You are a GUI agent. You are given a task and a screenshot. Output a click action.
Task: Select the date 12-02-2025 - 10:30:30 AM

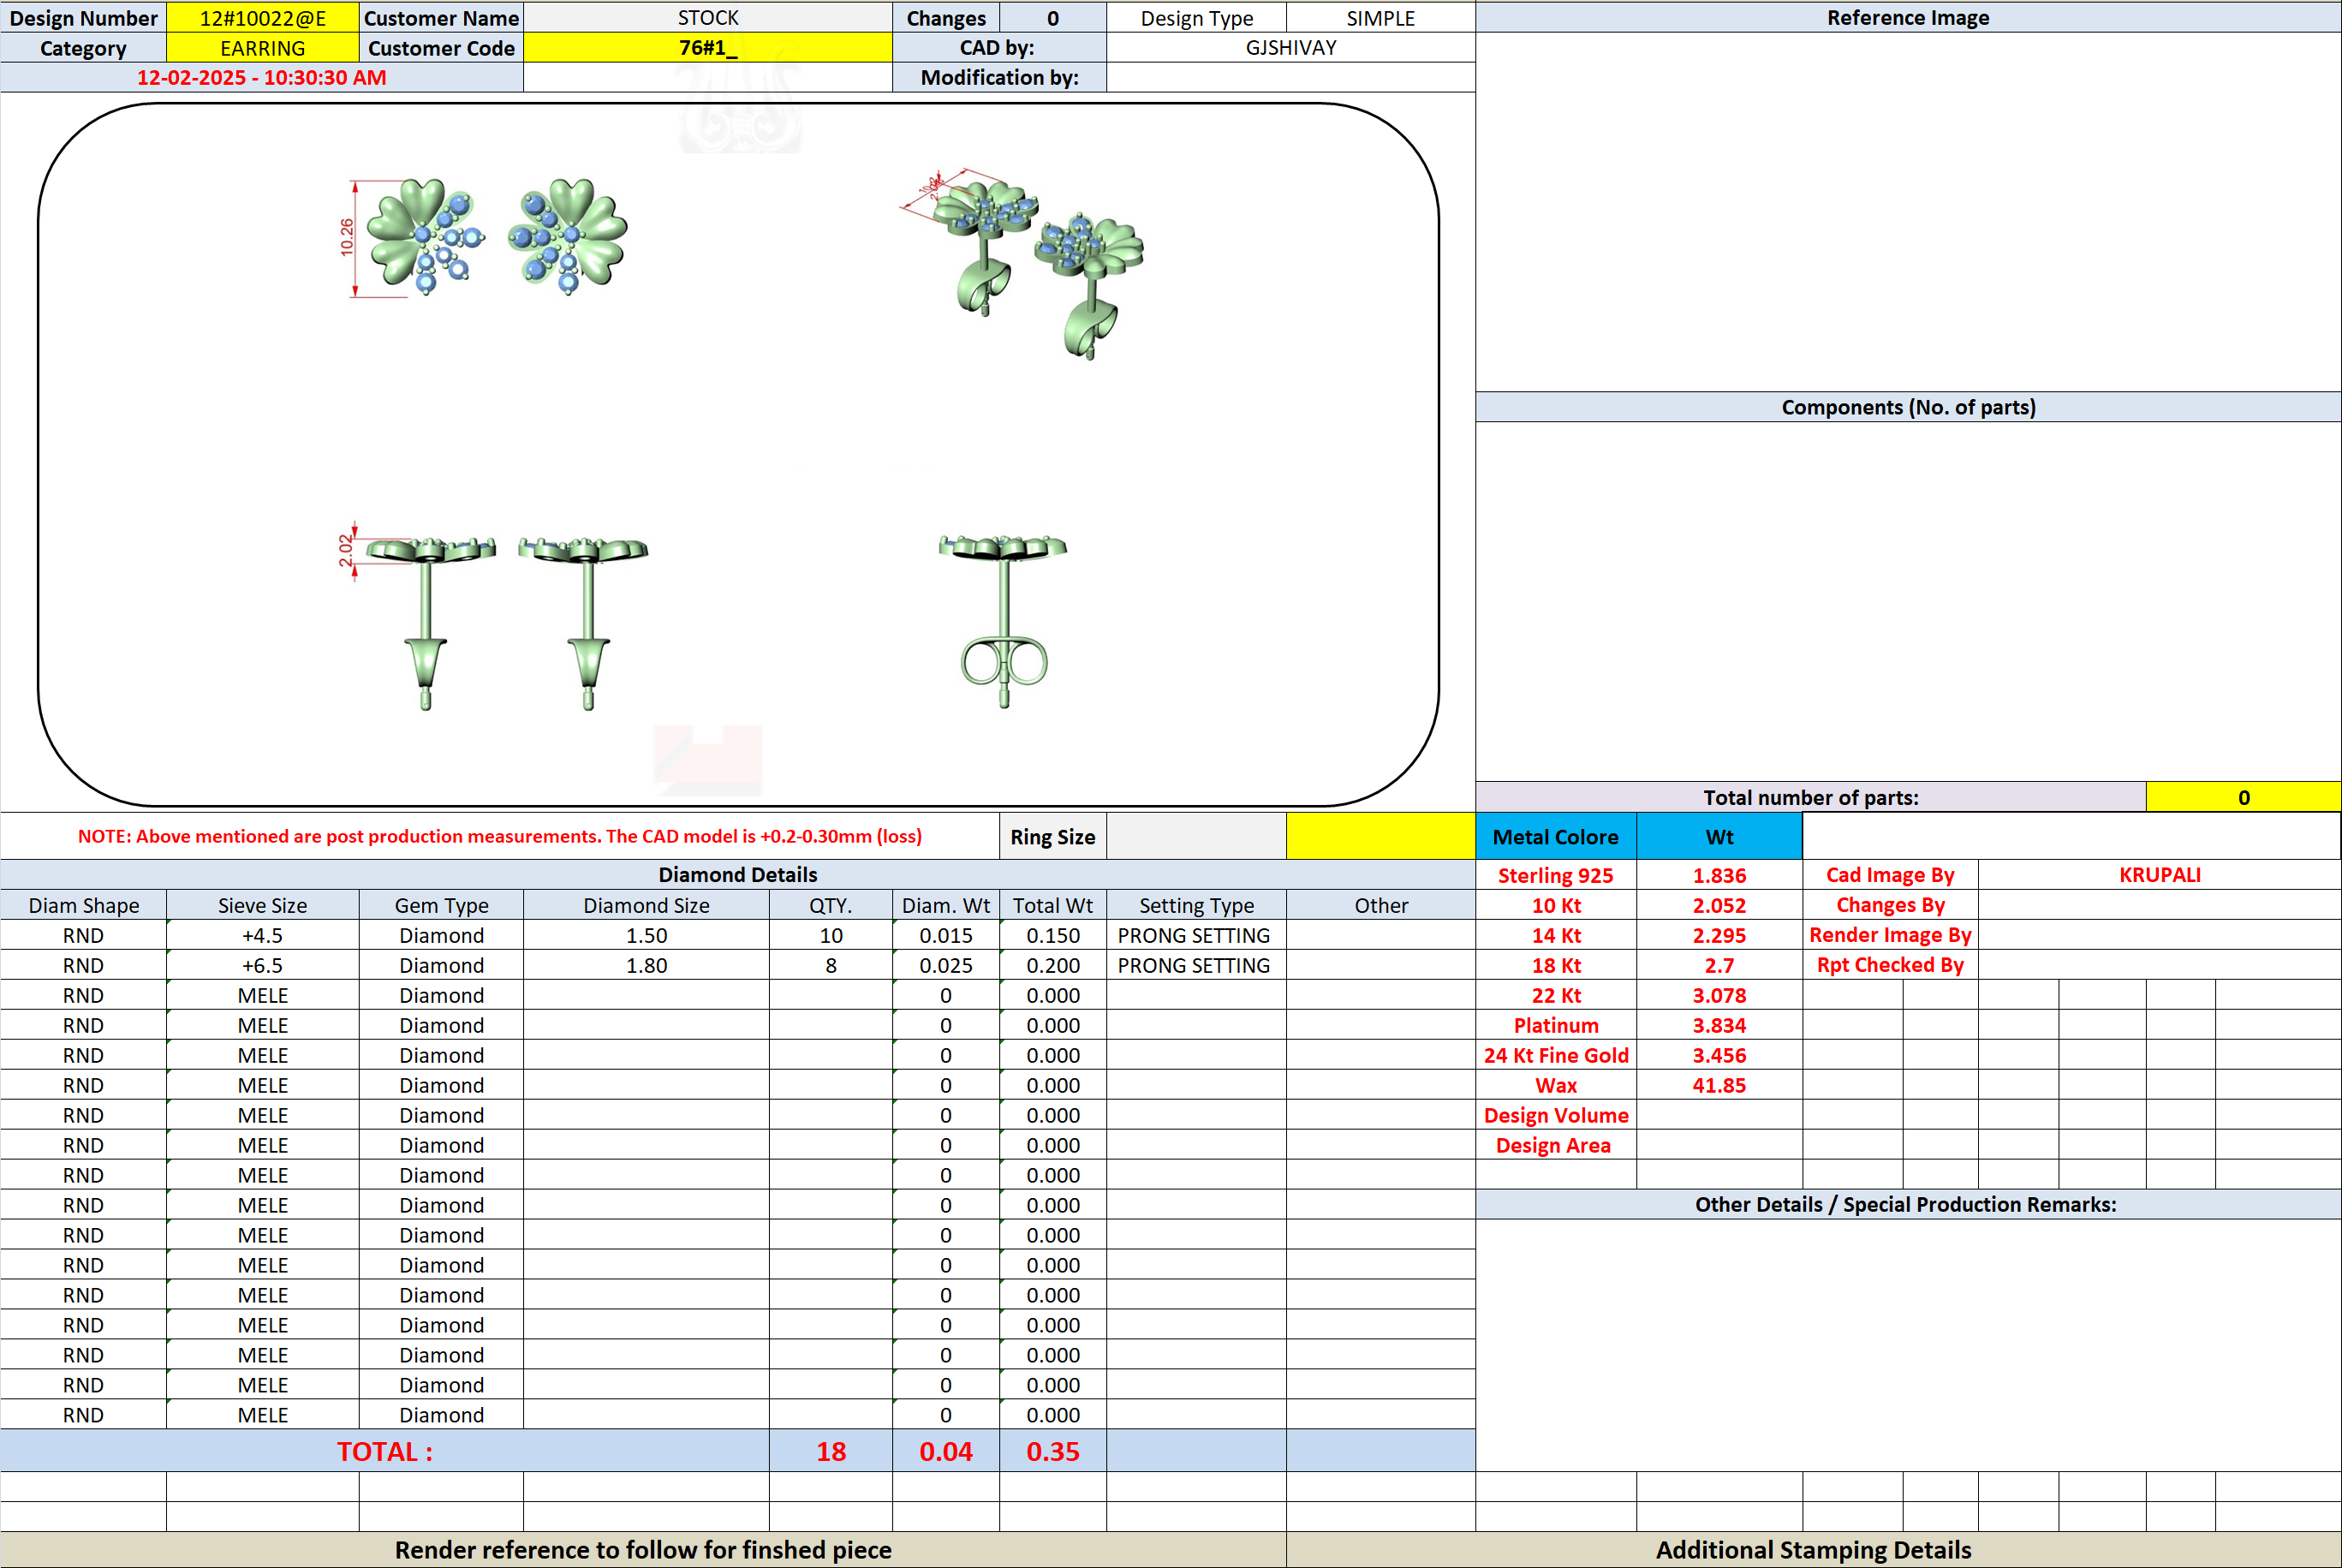coord(262,77)
